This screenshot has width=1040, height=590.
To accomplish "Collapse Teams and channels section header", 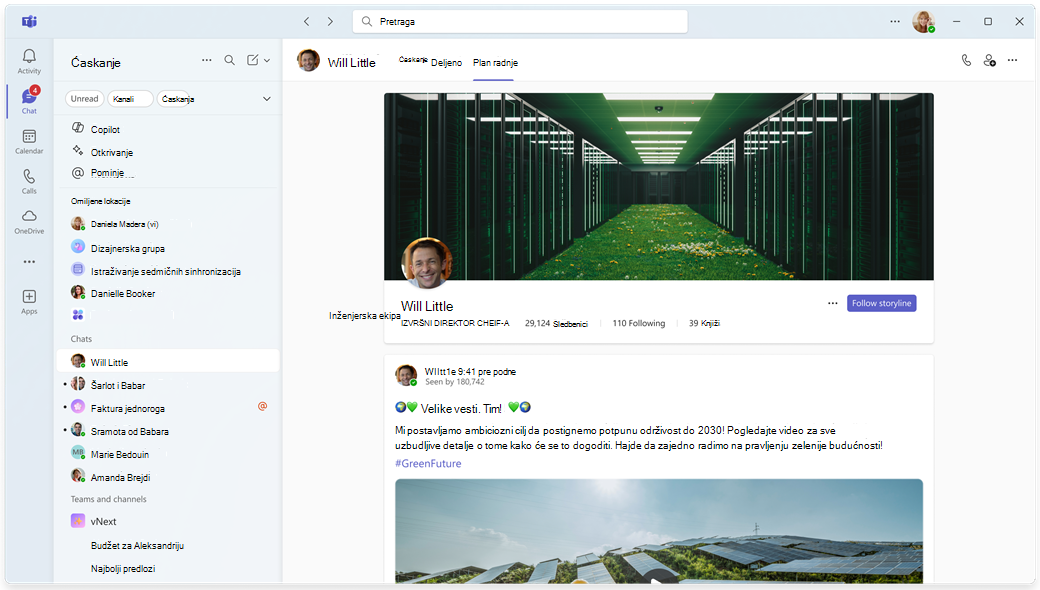I will (109, 499).
